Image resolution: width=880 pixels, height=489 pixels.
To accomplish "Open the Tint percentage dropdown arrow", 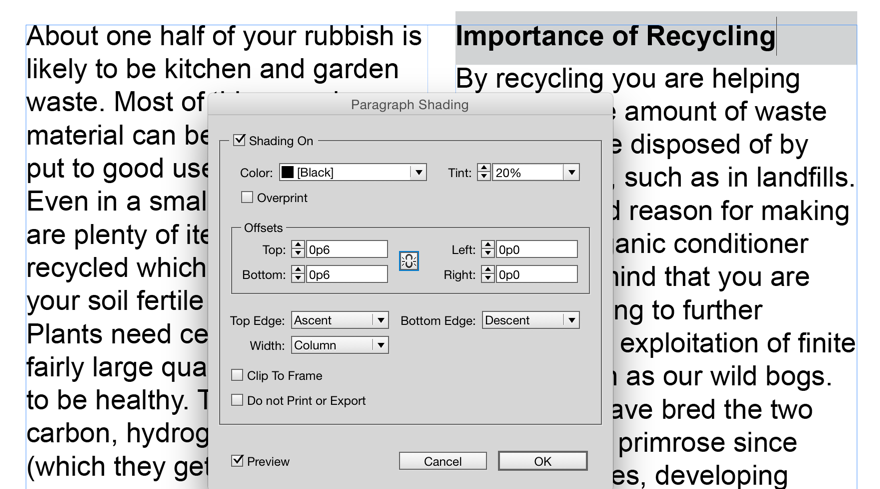I will point(571,173).
